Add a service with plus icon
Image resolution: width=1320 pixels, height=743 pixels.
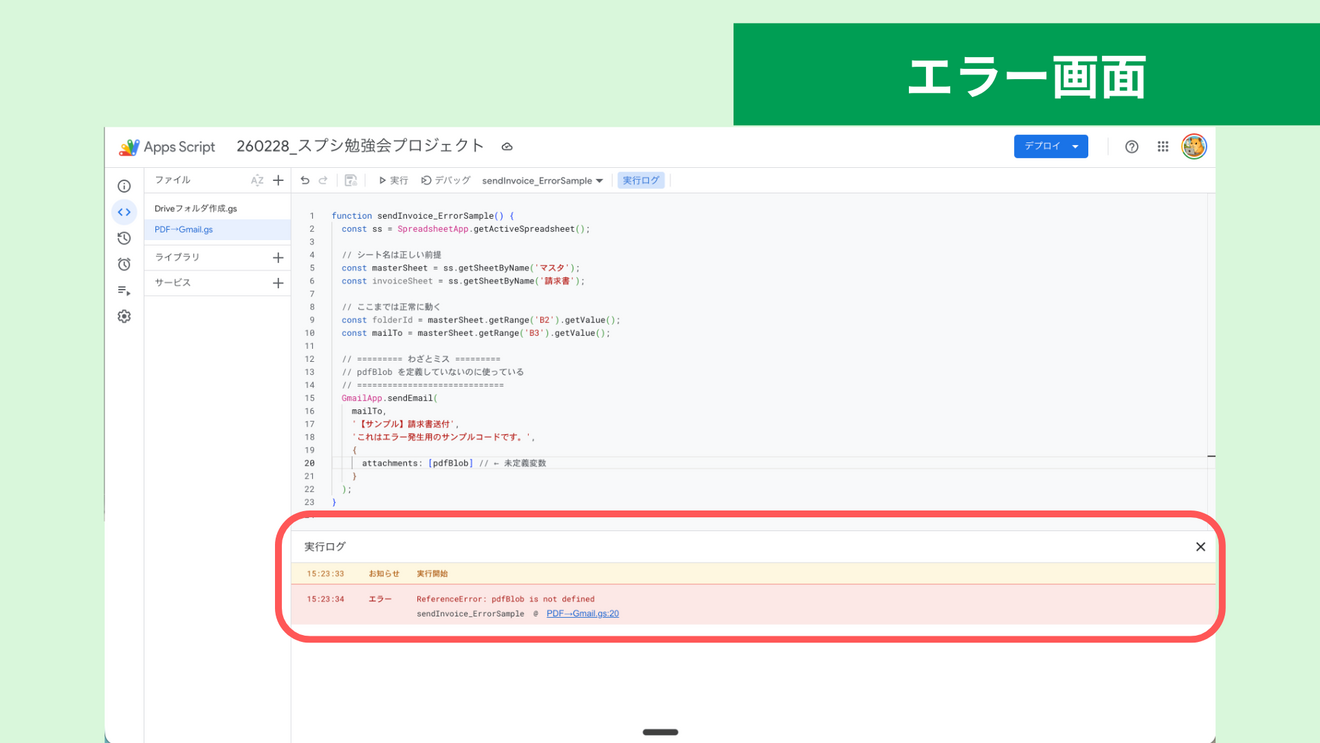(x=278, y=283)
